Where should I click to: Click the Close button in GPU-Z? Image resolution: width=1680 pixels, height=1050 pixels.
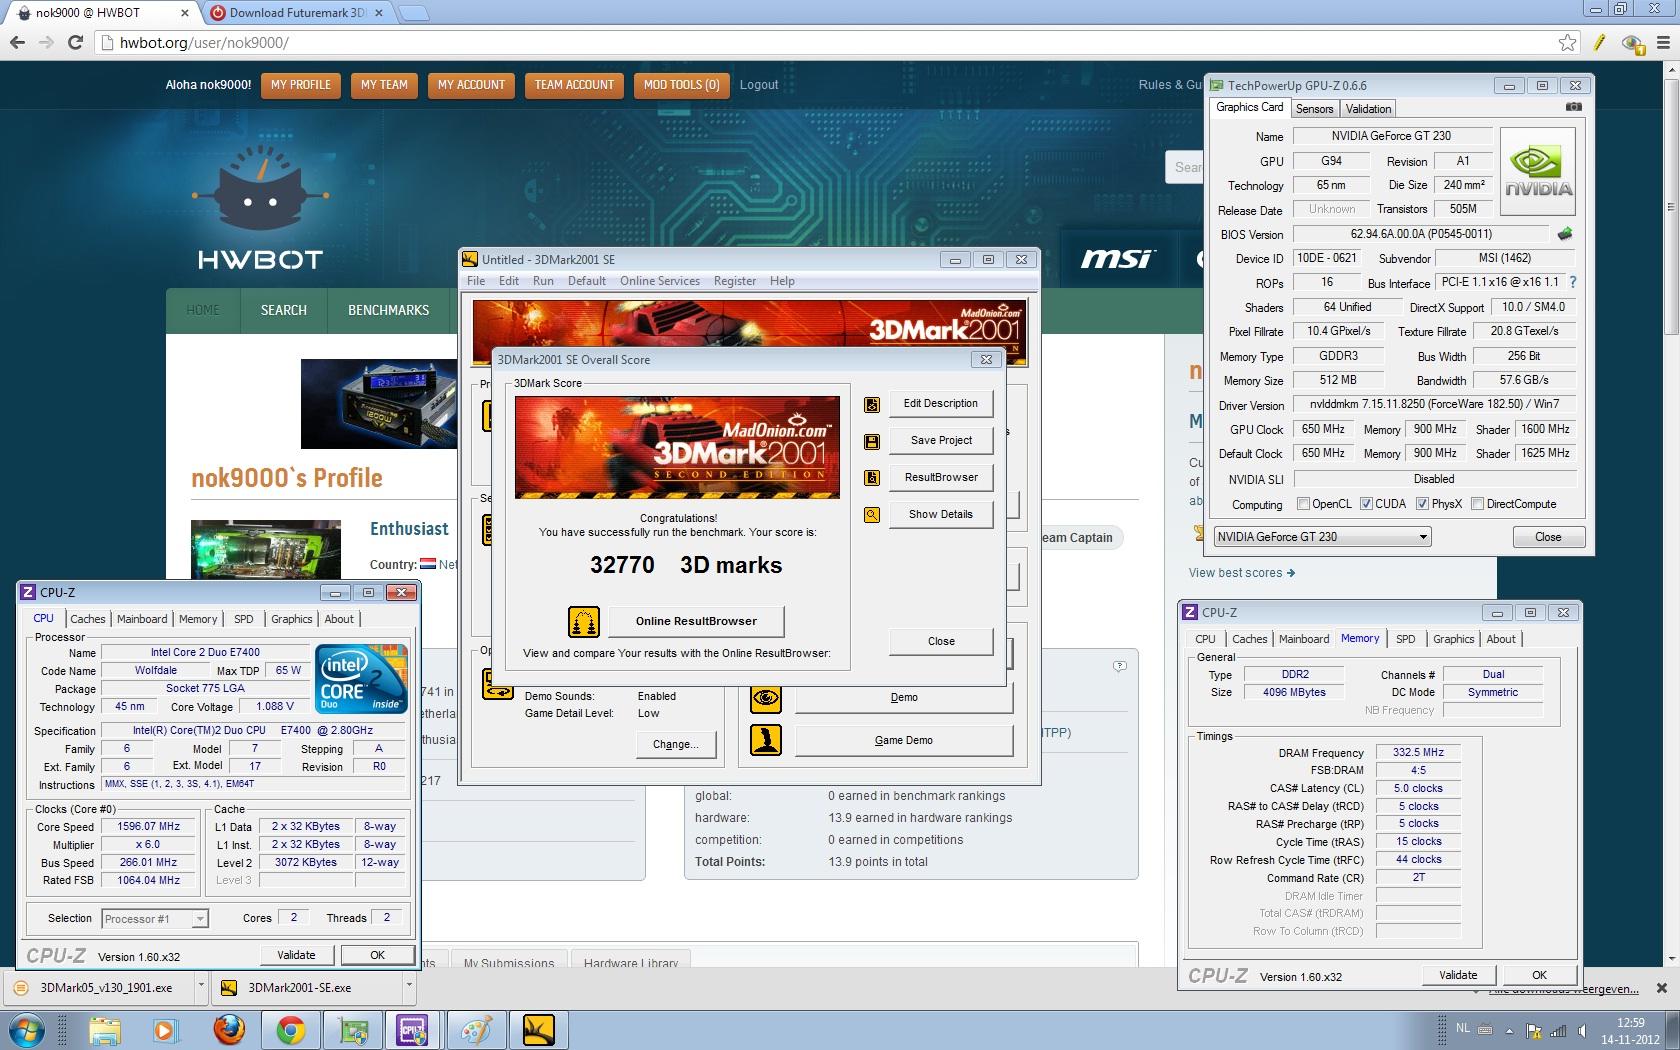coord(1548,537)
